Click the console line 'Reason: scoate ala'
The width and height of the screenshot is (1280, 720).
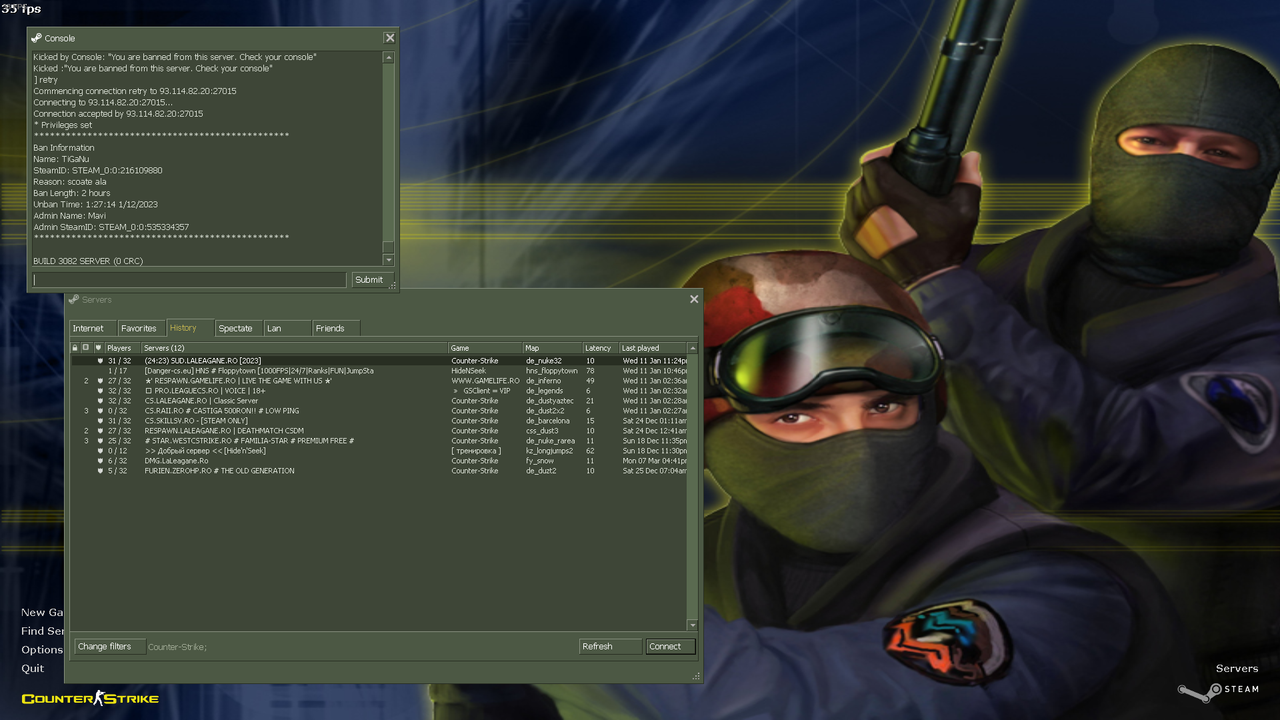(x=70, y=181)
